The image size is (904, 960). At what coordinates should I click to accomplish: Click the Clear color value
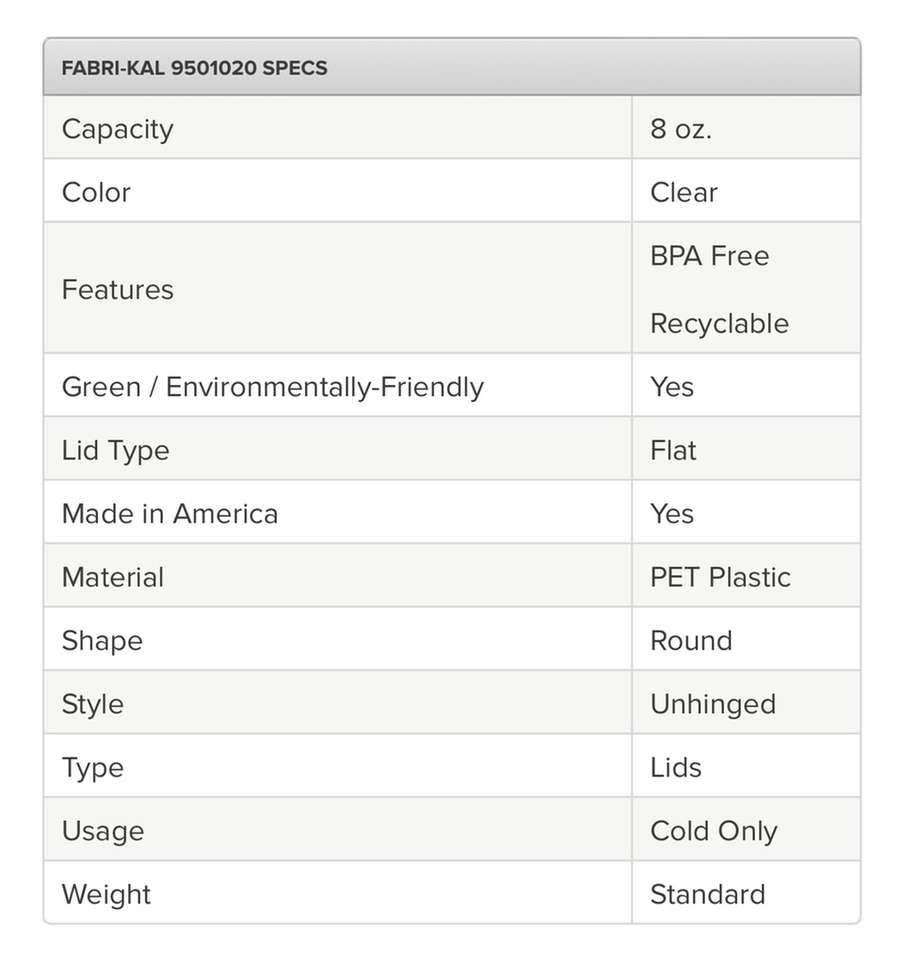684,192
